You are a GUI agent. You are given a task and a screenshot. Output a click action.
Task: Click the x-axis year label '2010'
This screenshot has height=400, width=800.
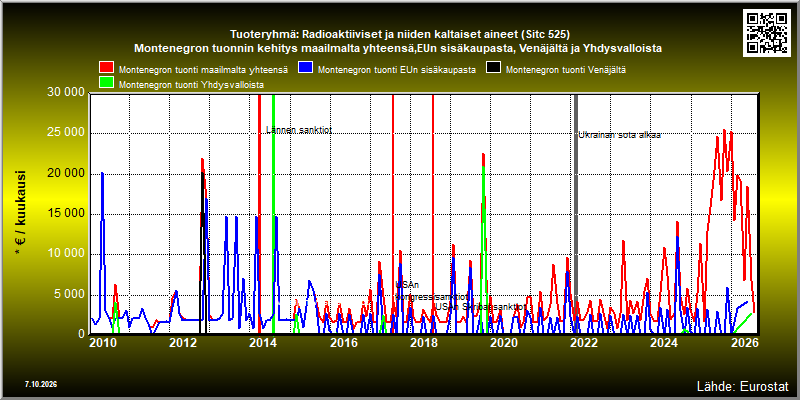tap(101, 342)
